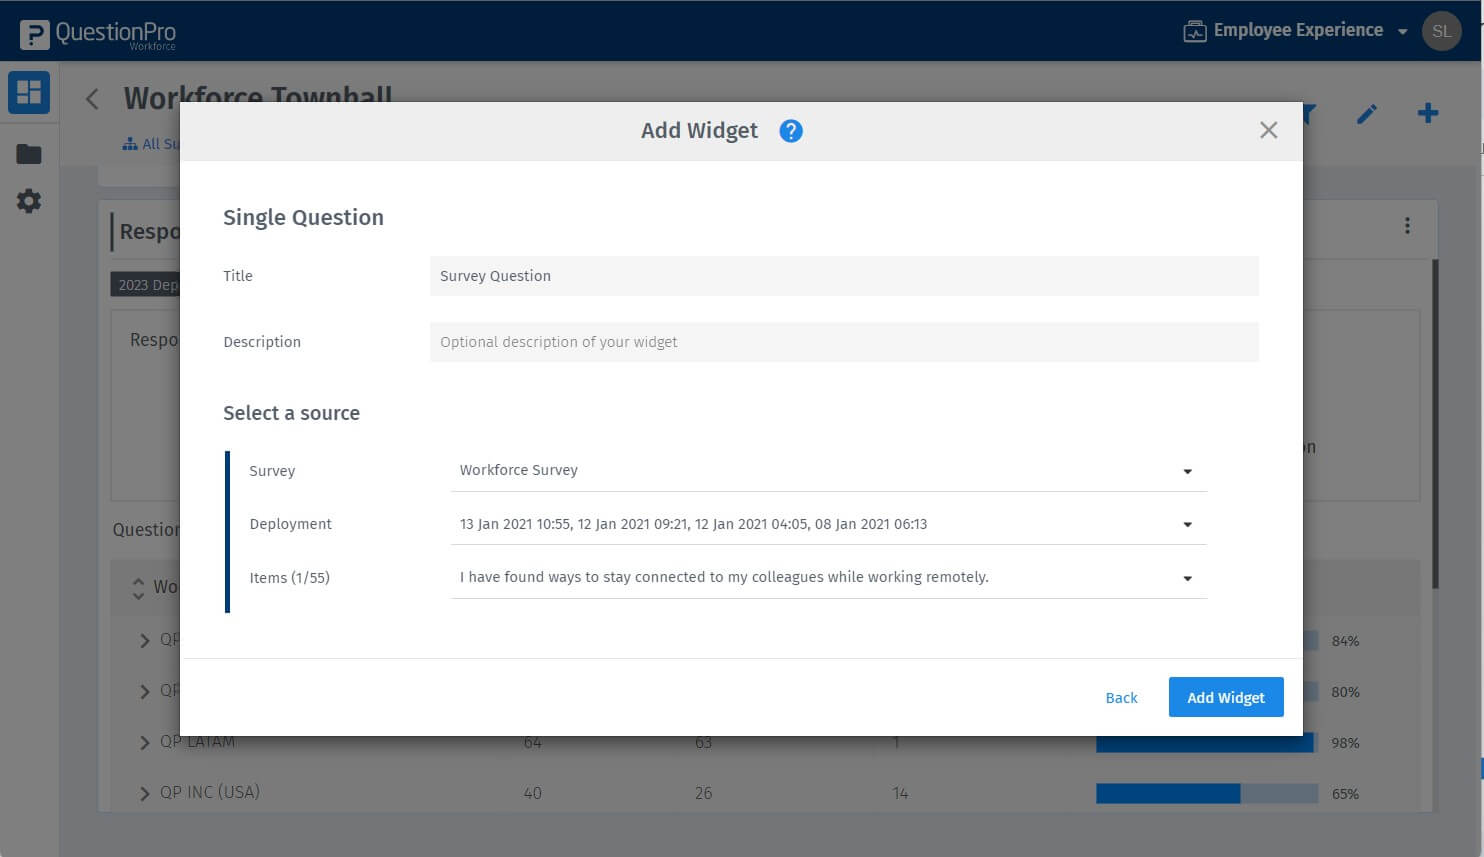The image size is (1484, 857).
Task: Click the 65% progress bar for QP INC
Action: [1206, 793]
